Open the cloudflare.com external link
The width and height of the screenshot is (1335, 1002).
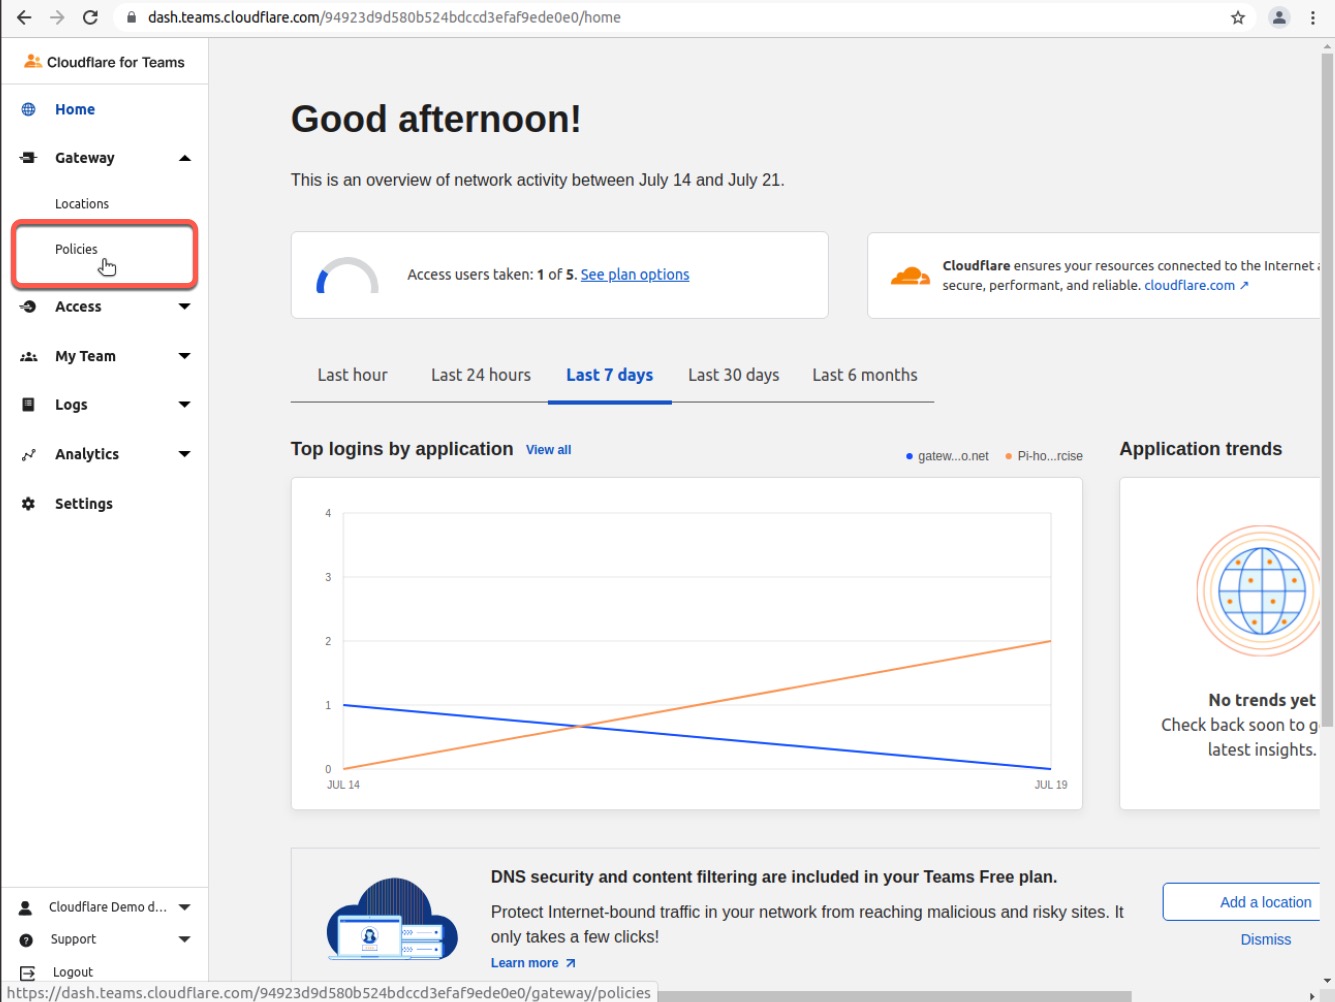click(1196, 286)
